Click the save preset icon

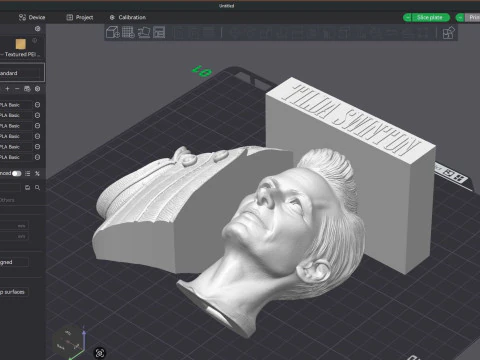(27, 188)
